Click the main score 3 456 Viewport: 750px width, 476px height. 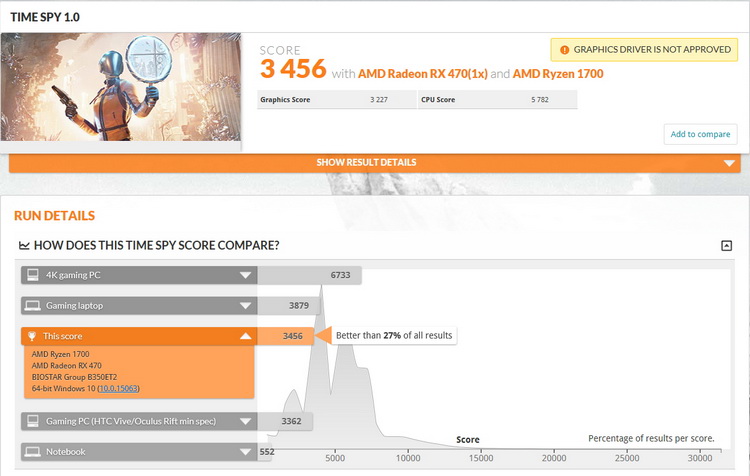[x=293, y=68]
